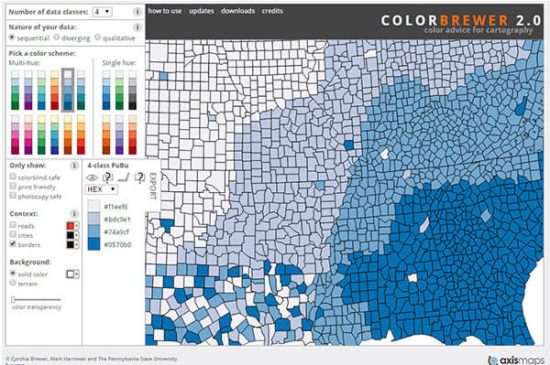Viewport: 550px width, 365px height.
Task: Pick the selected purple-blue PuBu multi-hue ramp
Action: pos(68,90)
